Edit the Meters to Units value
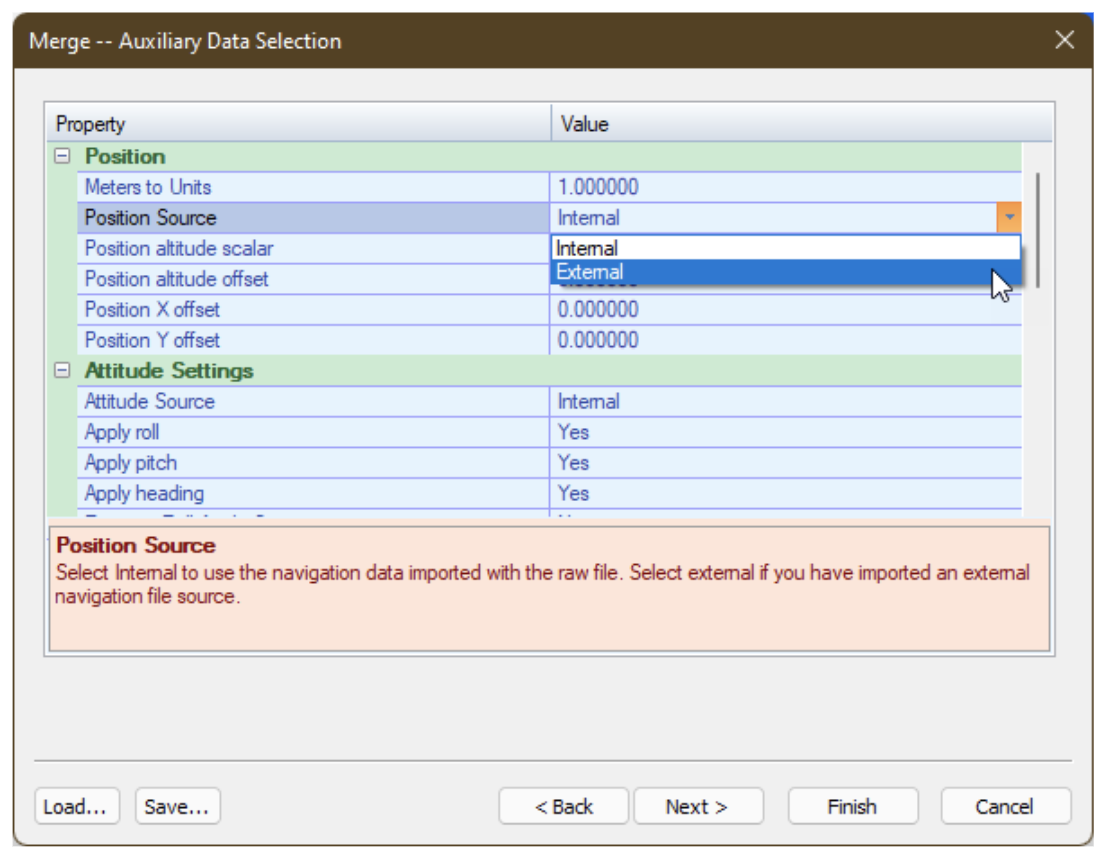Screen dimensions: 1108x858 (785, 187)
